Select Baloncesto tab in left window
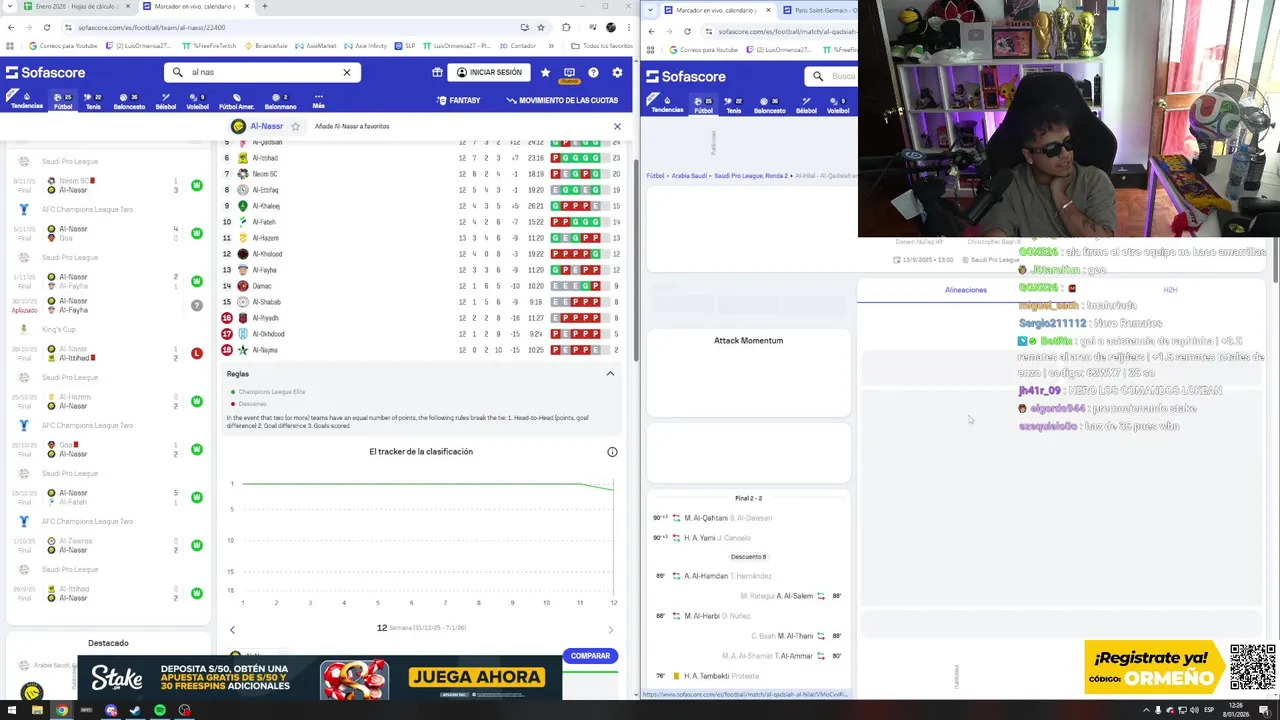 click(x=129, y=102)
